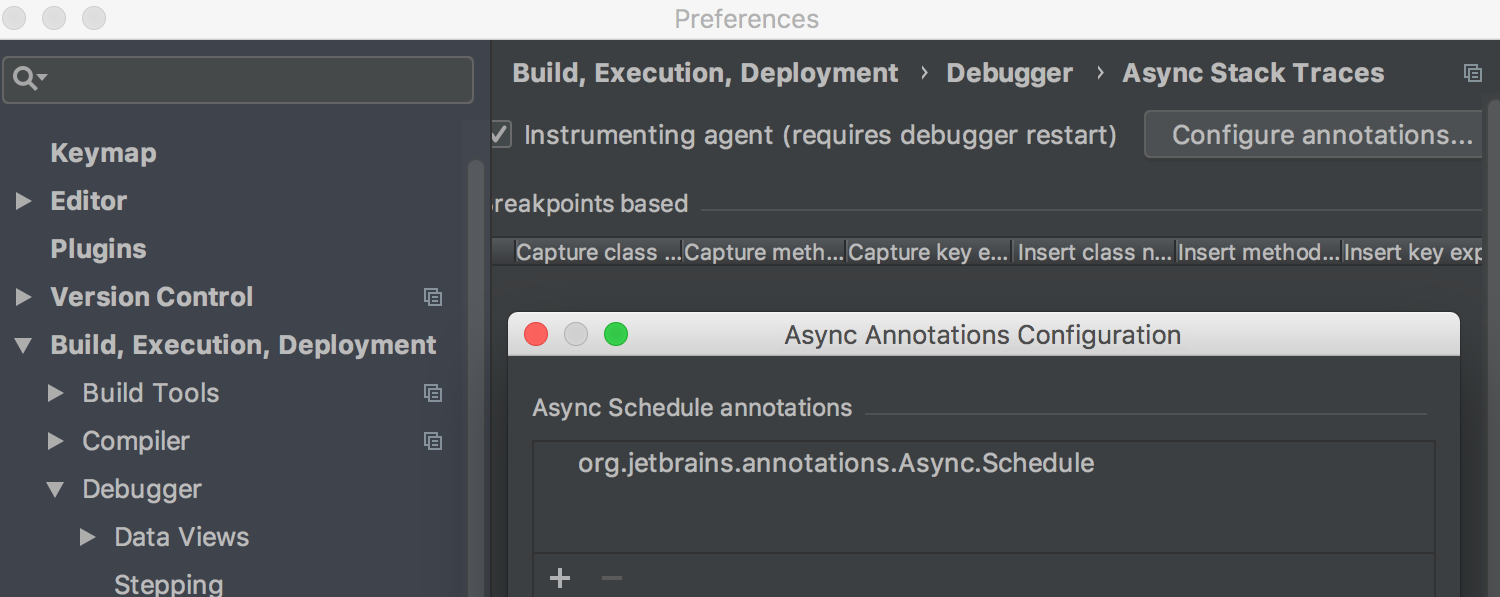This screenshot has width=1500, height=597.
Task: Click the project settings icon beside Async Stack Traces
Action: 1472,73
